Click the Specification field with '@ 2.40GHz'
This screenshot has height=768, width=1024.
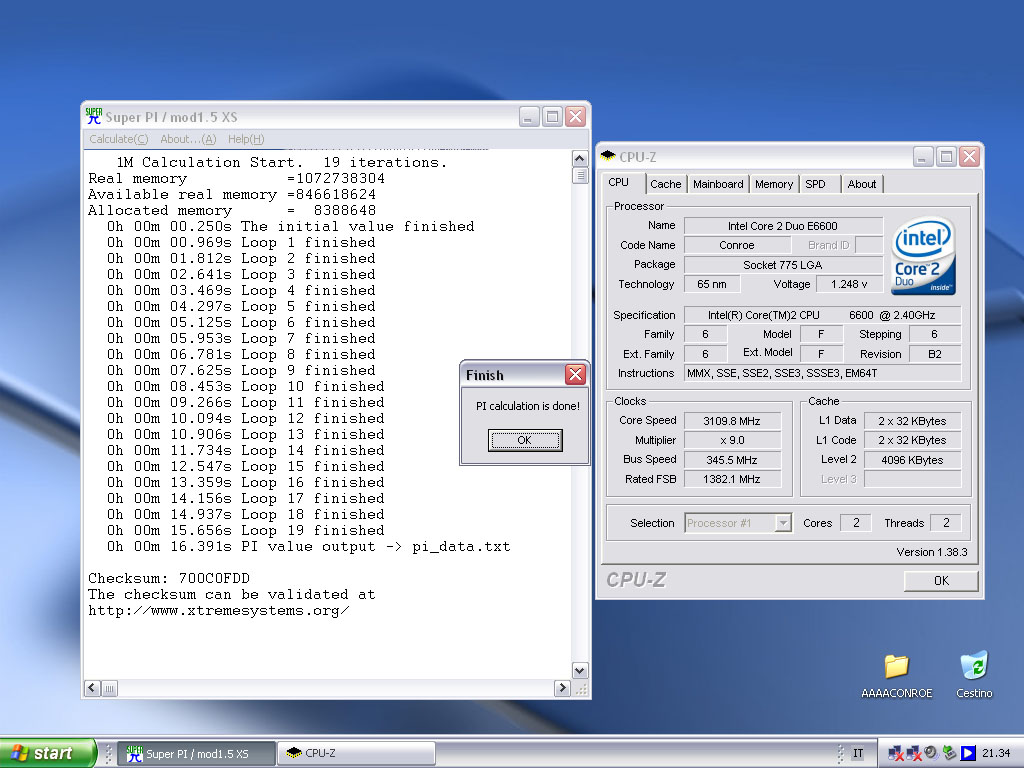(x=822, y=315)
